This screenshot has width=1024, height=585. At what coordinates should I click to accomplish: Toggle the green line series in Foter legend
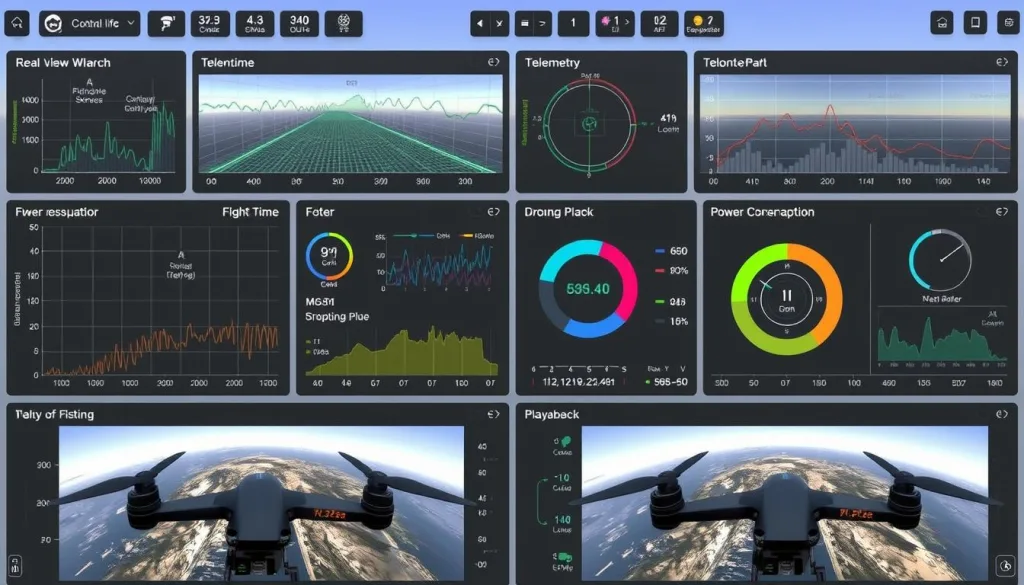pos(405,236)
